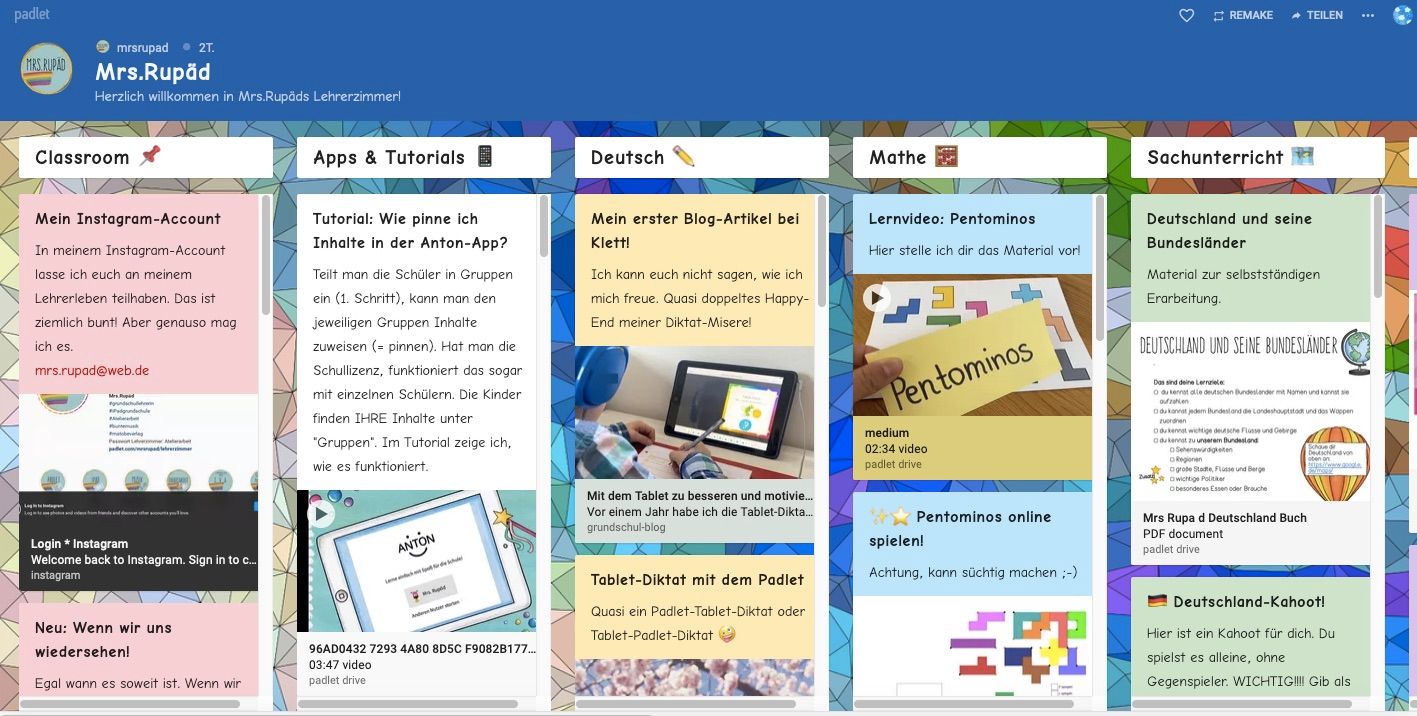Open the online Pentominos game preview image
This screenshot has height=716, width=1417.
pos(972,645)
